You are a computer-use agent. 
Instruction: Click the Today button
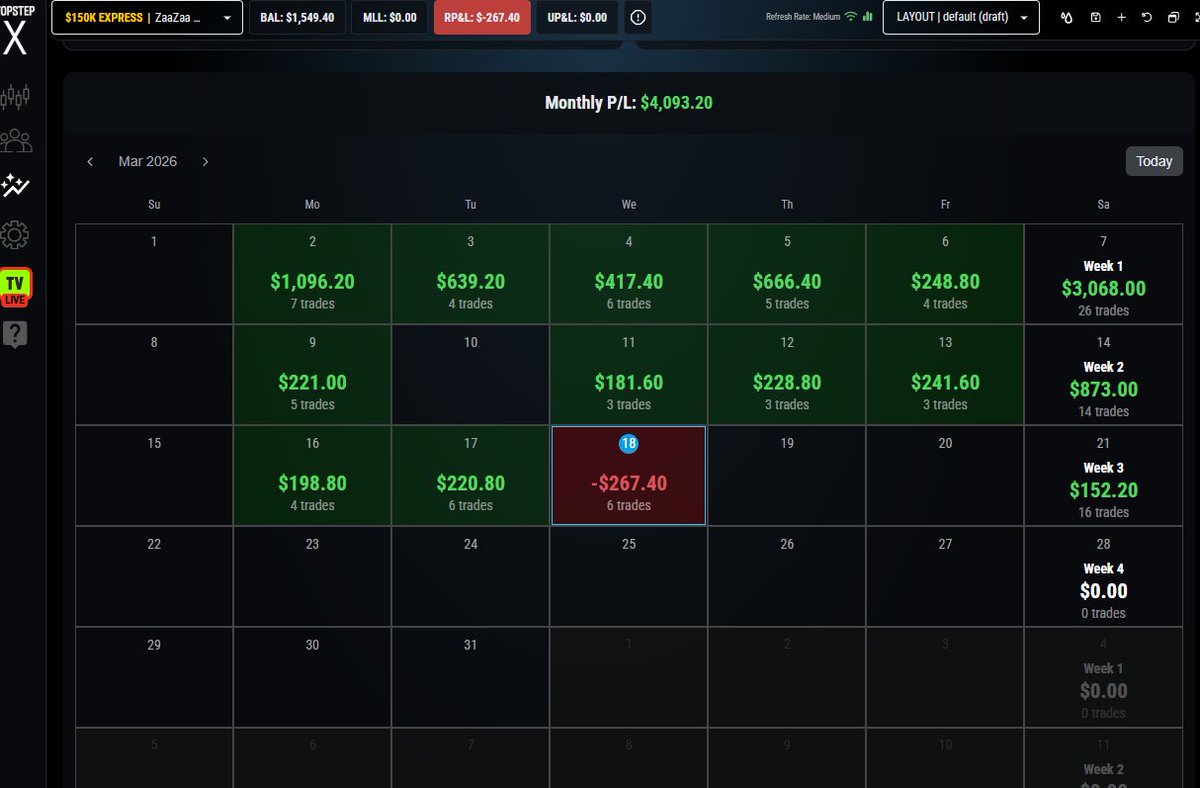coord(1154,161)
